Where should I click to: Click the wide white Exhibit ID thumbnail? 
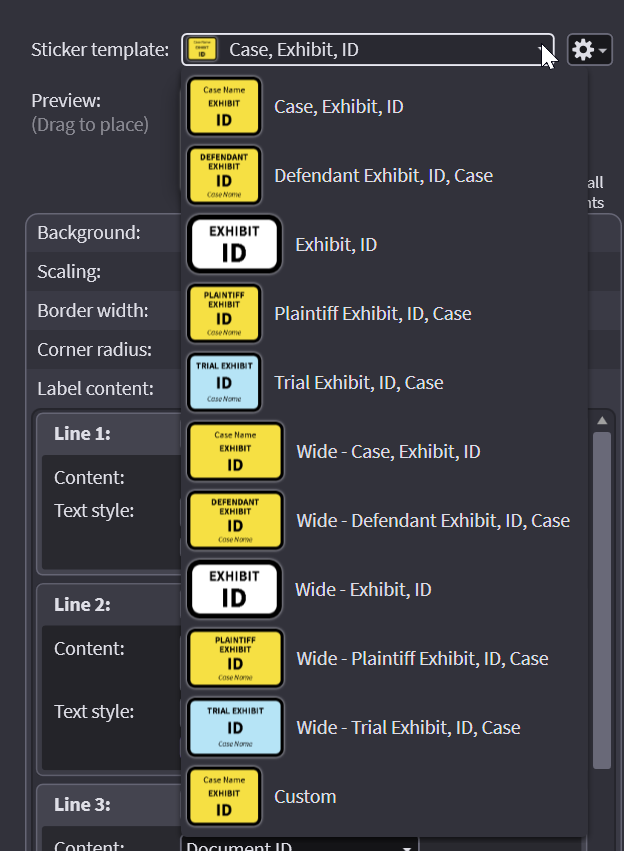tap(234, 589)
